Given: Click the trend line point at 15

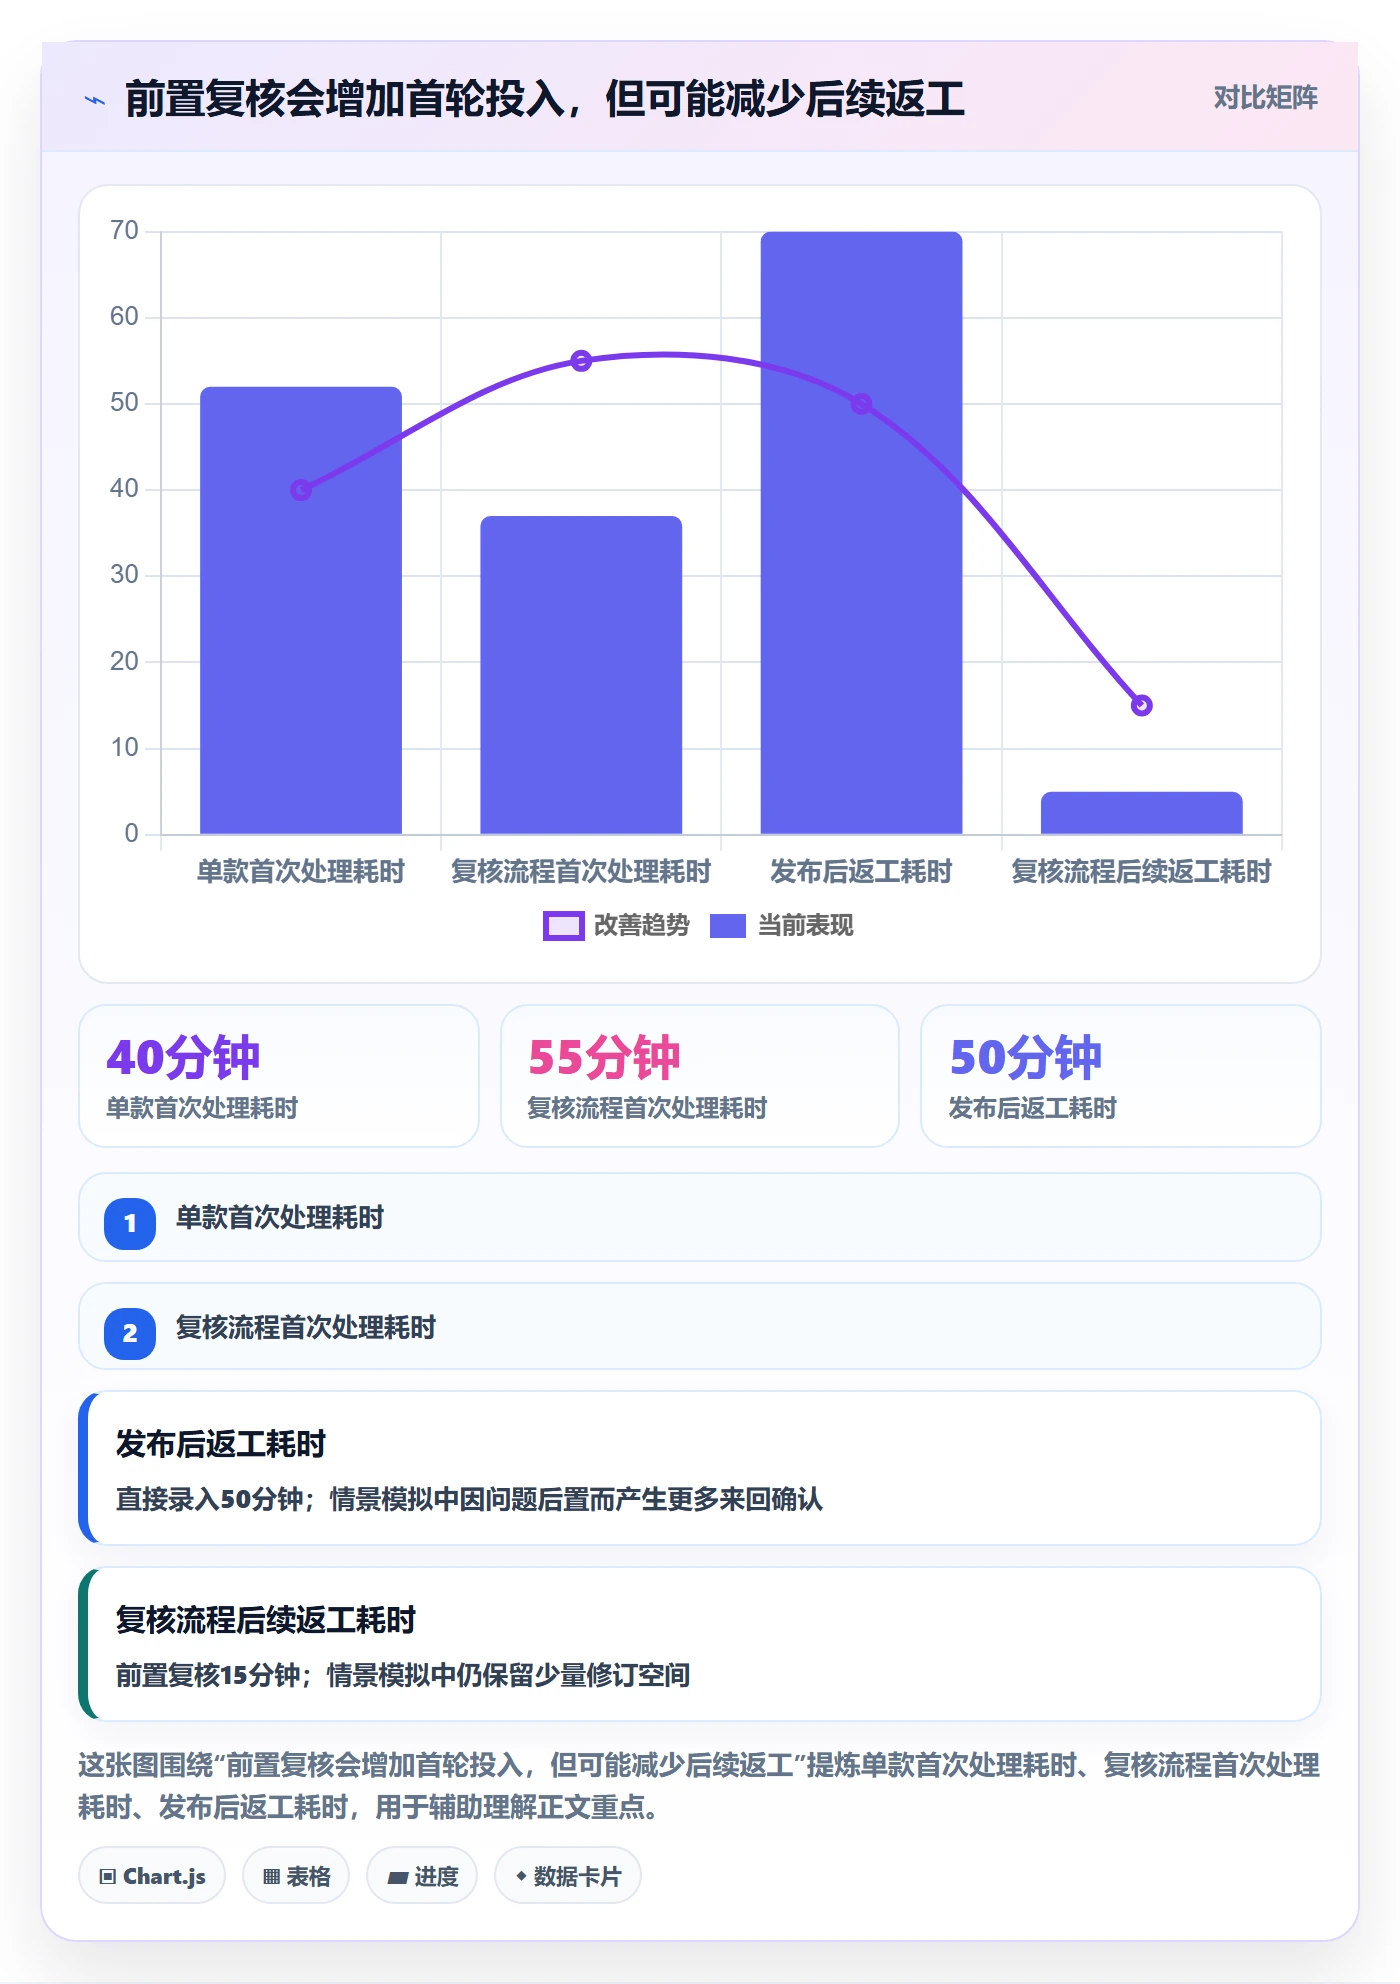Looking at the screenshot, I should coord(1141,705).
